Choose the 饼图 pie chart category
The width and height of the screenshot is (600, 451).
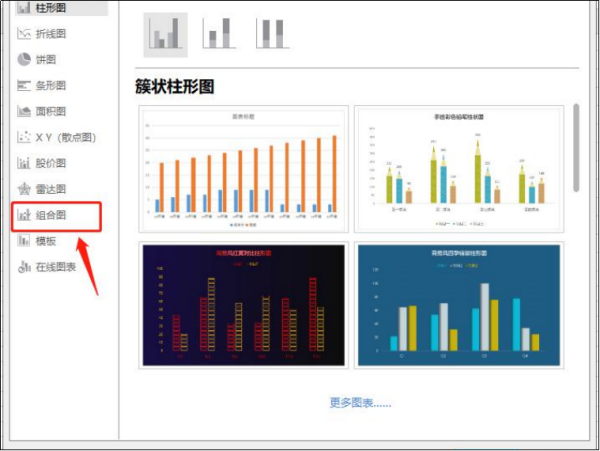tap(46, 60)
